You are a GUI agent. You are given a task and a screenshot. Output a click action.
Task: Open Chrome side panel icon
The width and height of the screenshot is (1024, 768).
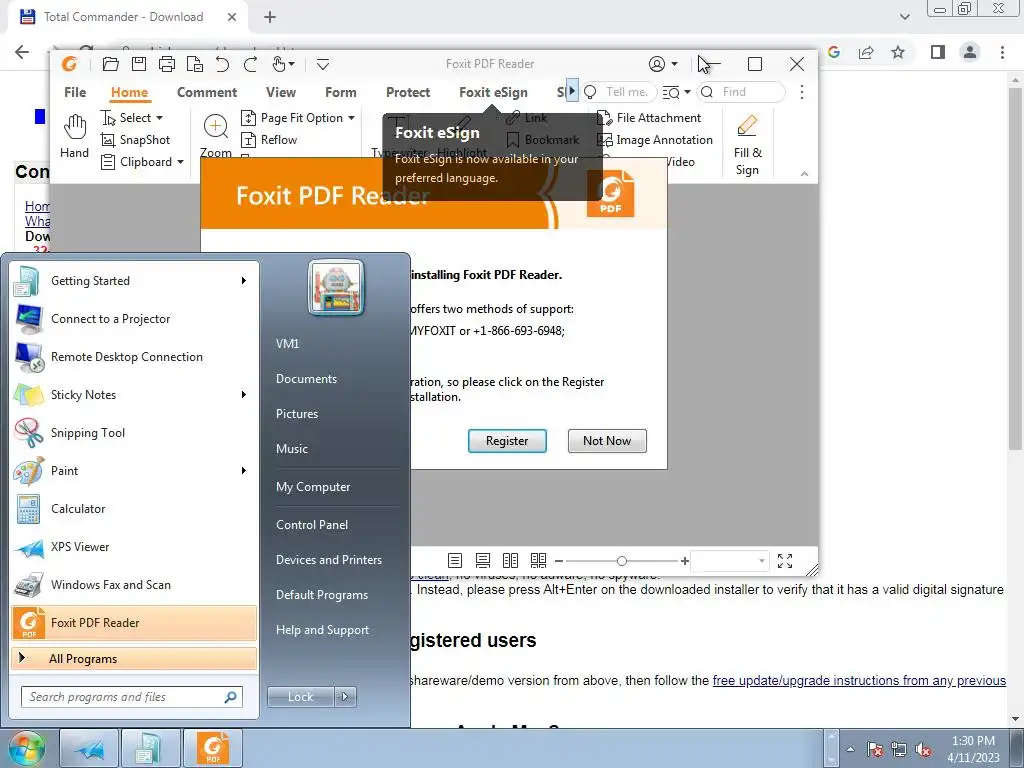pos(938,52)
